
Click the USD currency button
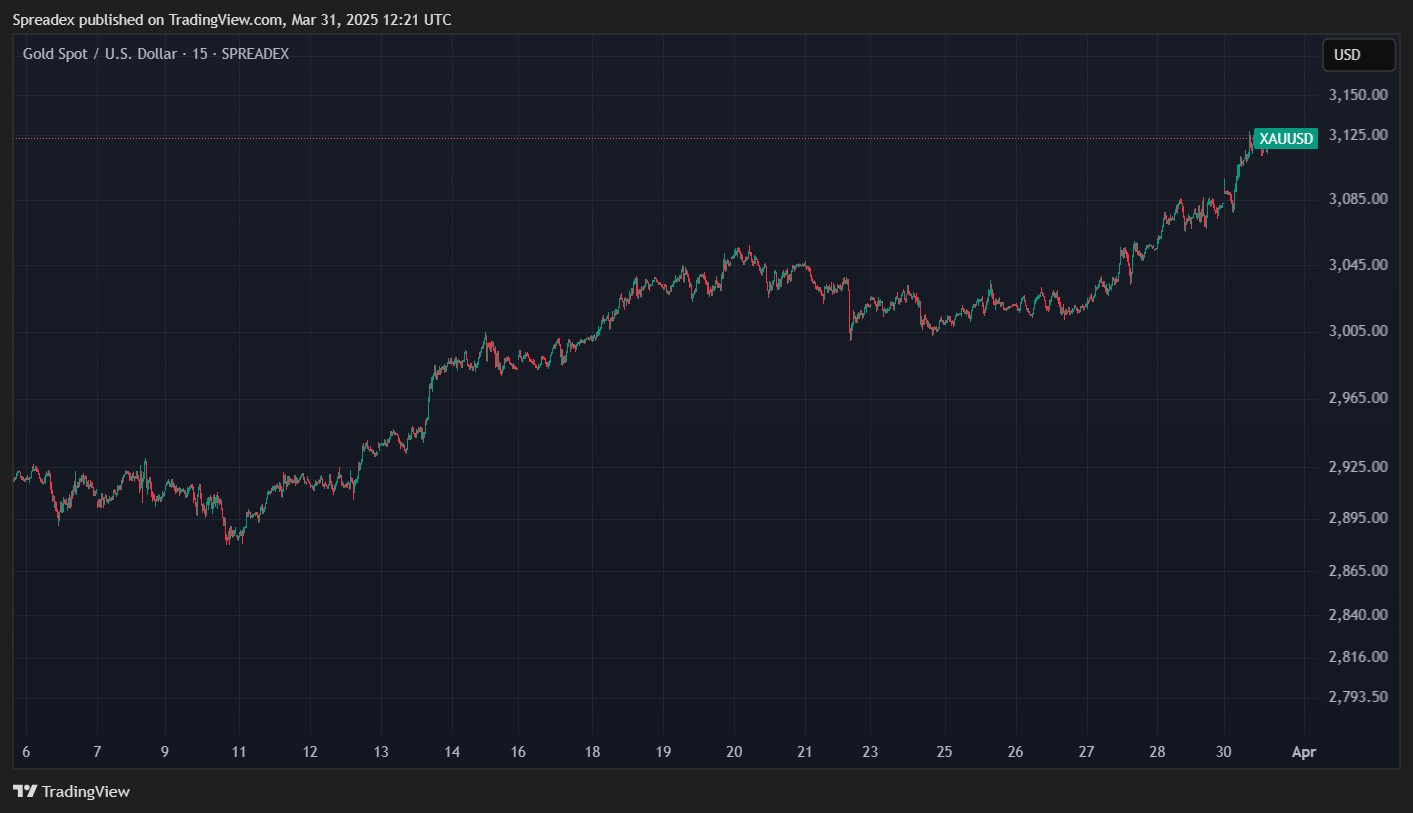pos(1358,55)
